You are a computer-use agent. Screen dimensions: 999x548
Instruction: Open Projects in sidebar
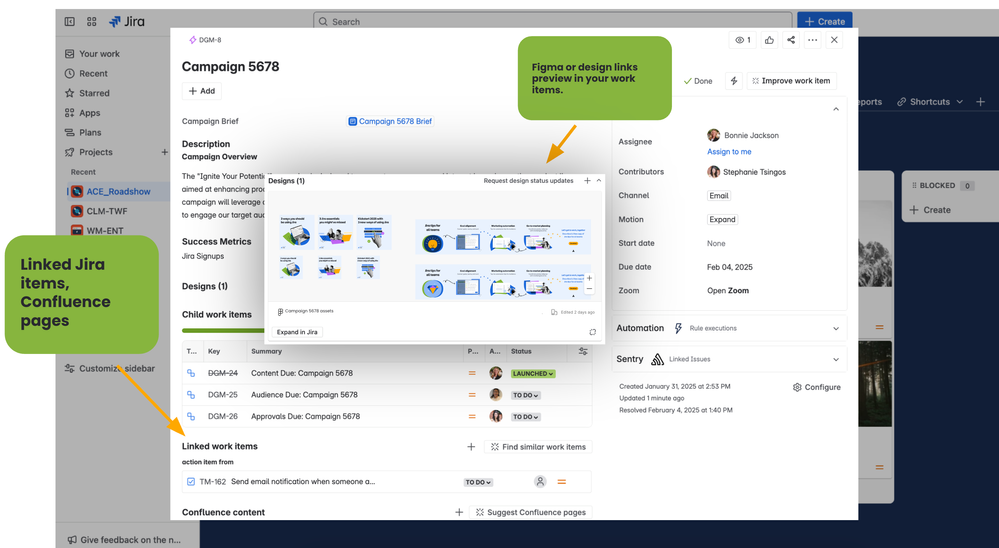pyautogui.click(x=96, y=152)
